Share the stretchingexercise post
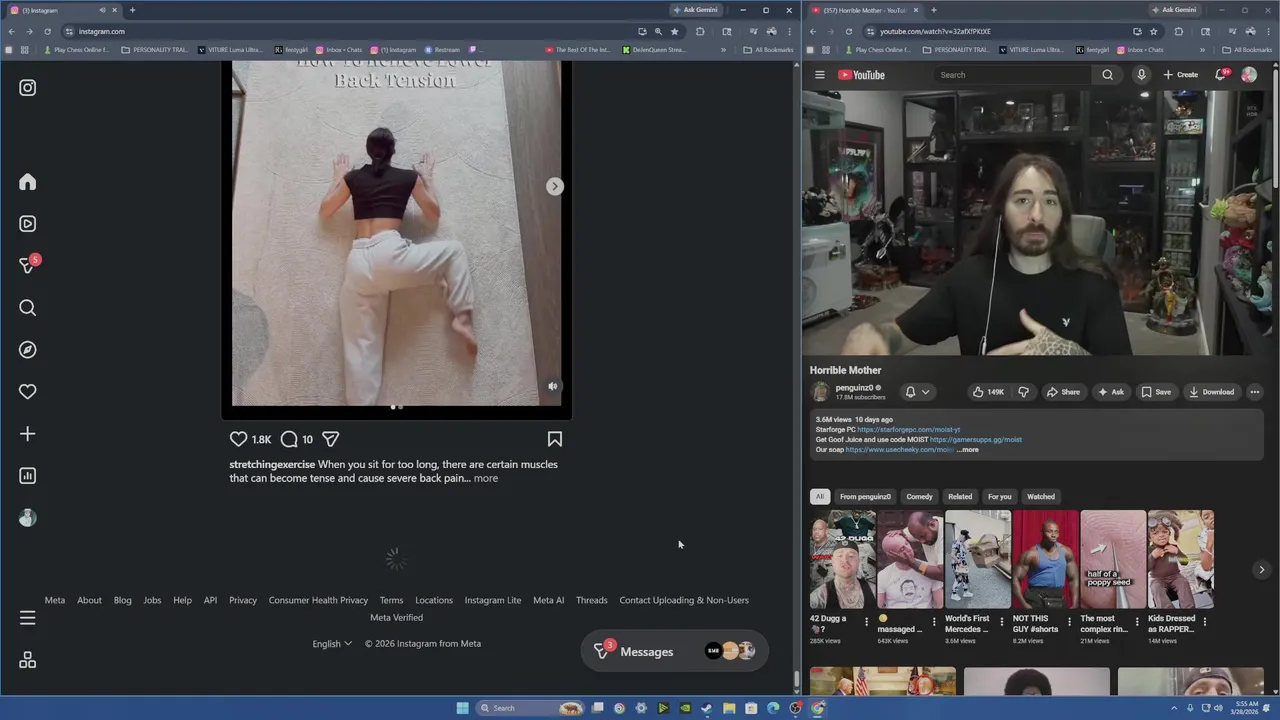 [x=331, y=439]
